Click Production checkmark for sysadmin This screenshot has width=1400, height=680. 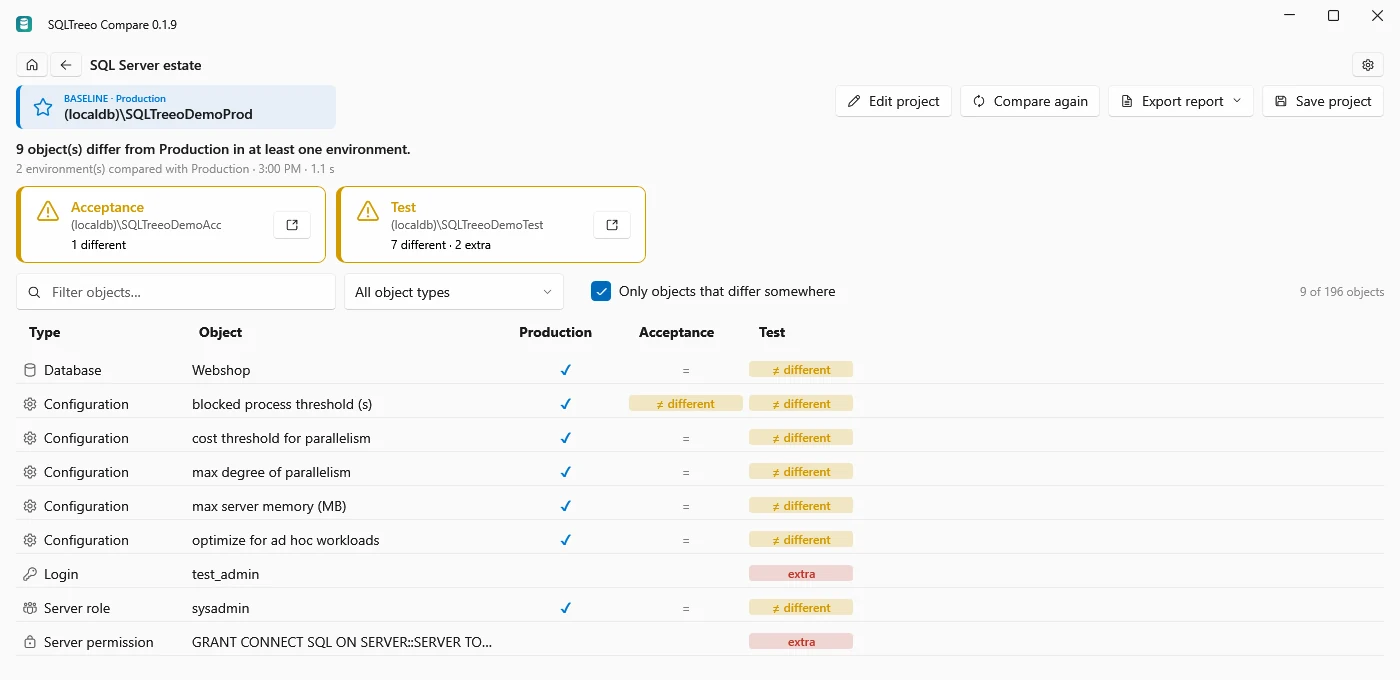pos(565,608)
